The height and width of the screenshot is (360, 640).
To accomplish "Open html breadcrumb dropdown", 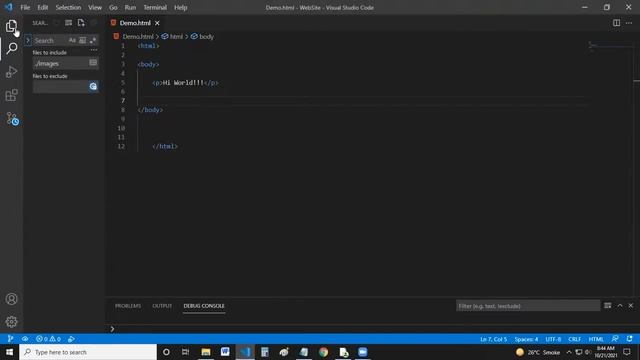I will coord(172,36).
